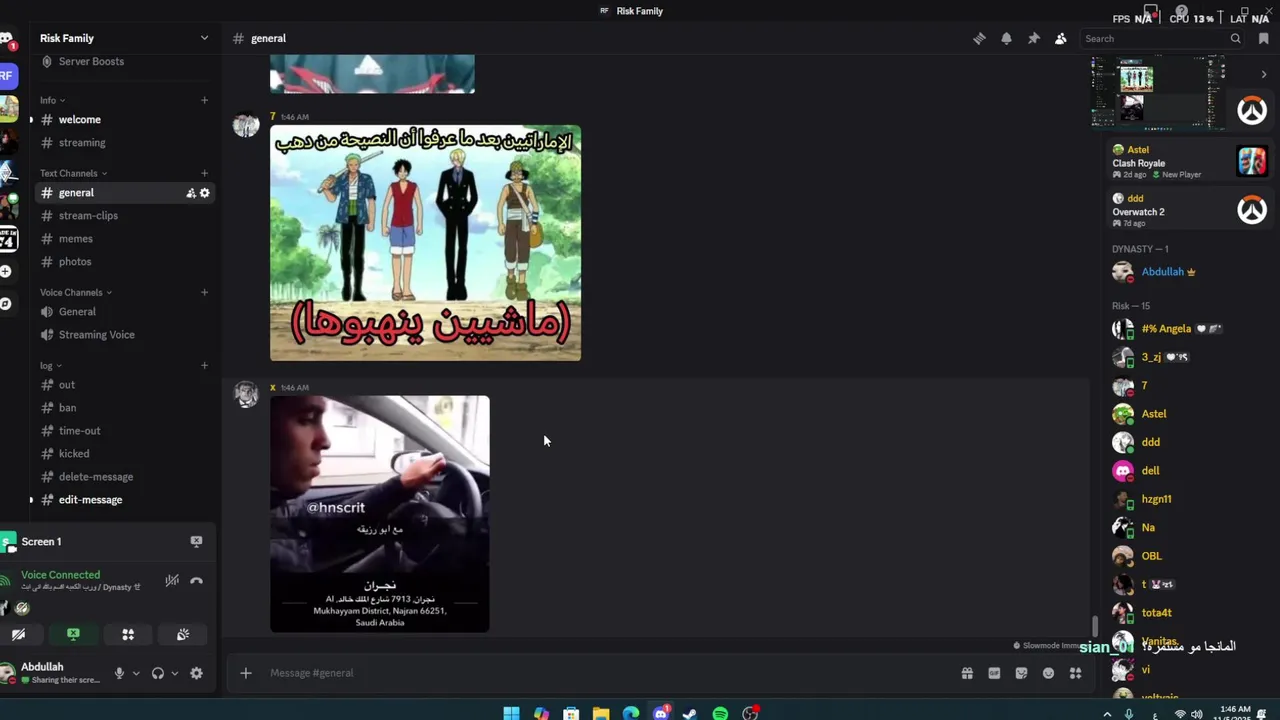Open ddd's Overwatch 2 activity card
This screenshot has height=720, width=1280.
pyautogui.click(x=1189, y=210)
